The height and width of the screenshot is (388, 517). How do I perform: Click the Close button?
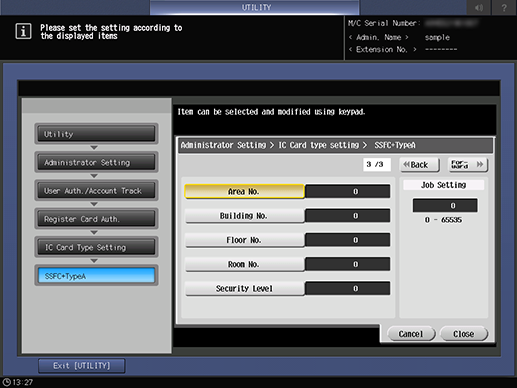tap(464, 334)
